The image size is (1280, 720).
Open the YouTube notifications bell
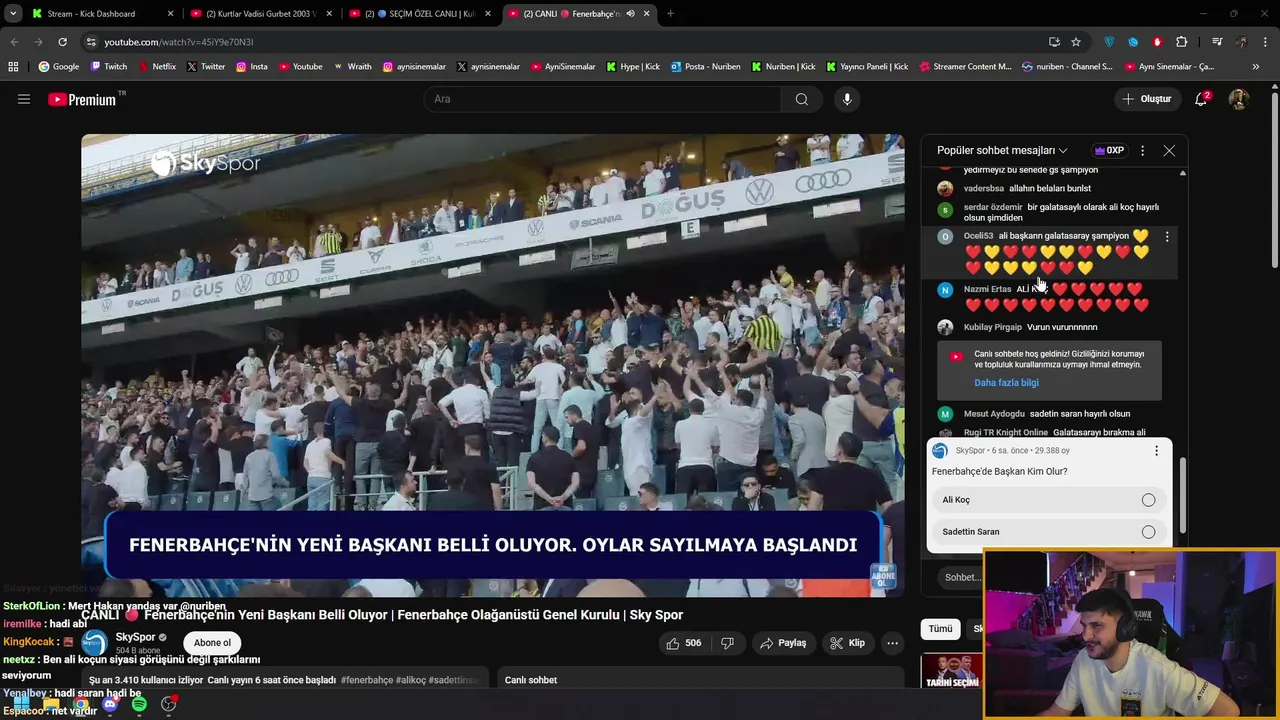[1201, 99]
